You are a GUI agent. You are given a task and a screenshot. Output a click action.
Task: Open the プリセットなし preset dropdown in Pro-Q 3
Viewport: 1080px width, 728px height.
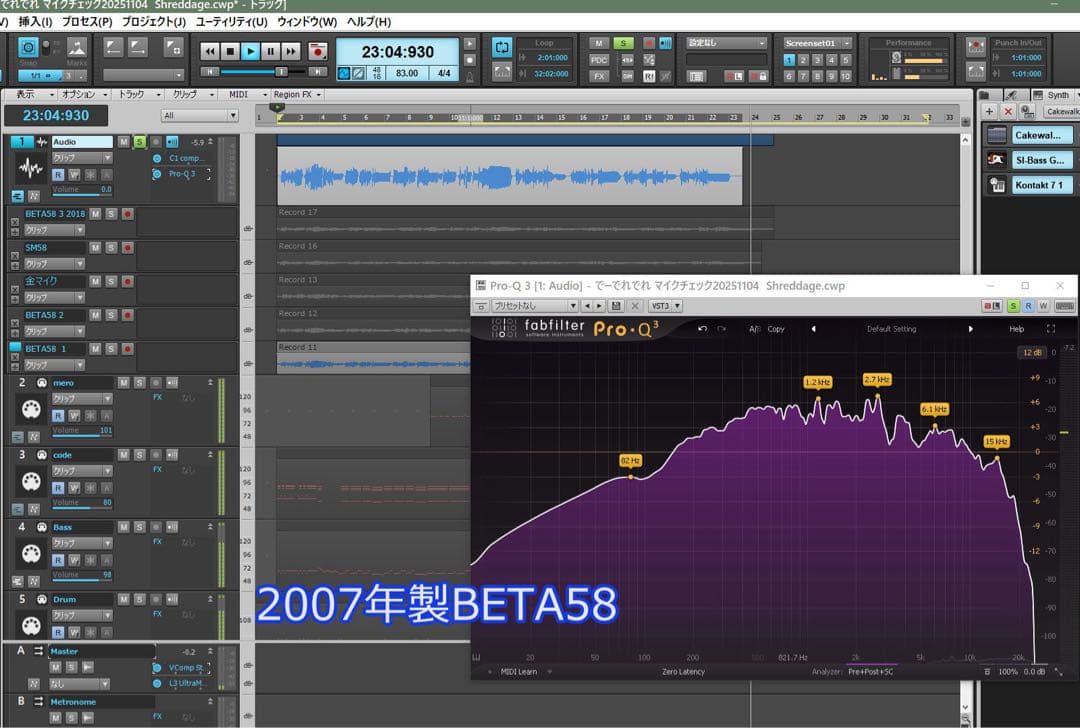coord(529,305)
